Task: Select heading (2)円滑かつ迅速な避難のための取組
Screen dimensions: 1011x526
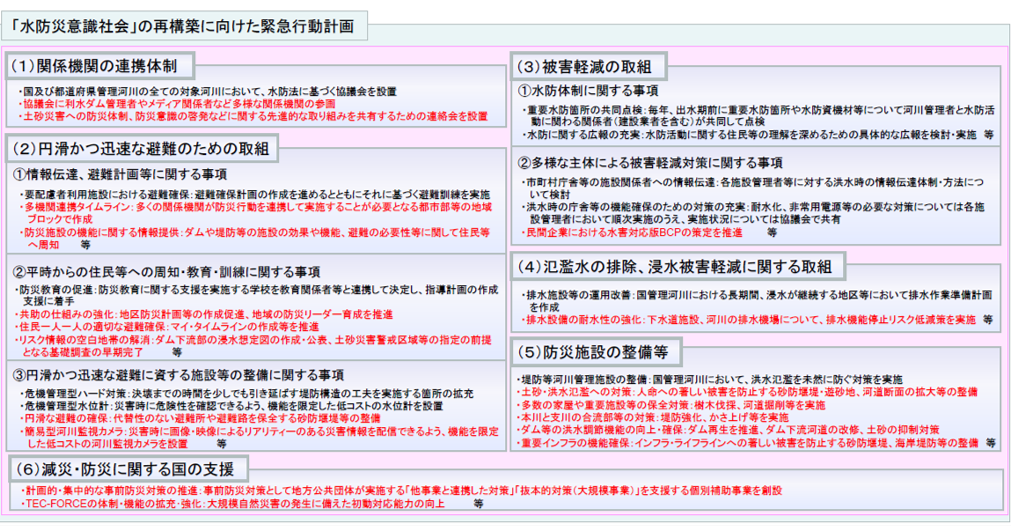Action: coord(142,149)
